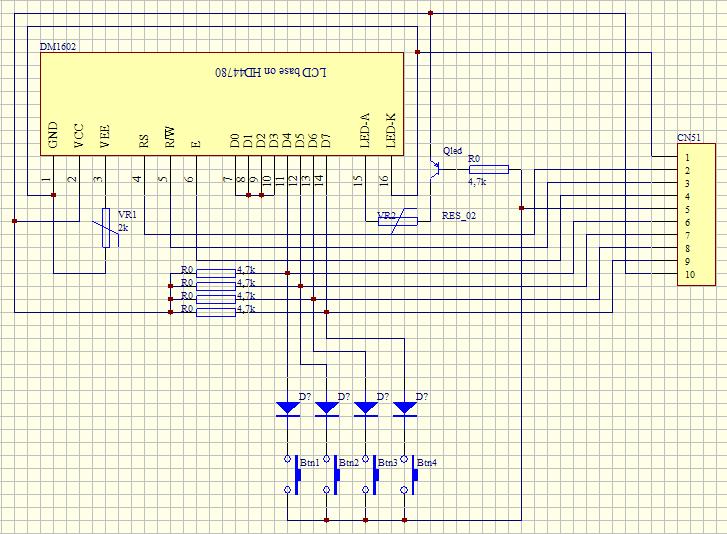Click the GND pin label on LCD

coord(53,135)
